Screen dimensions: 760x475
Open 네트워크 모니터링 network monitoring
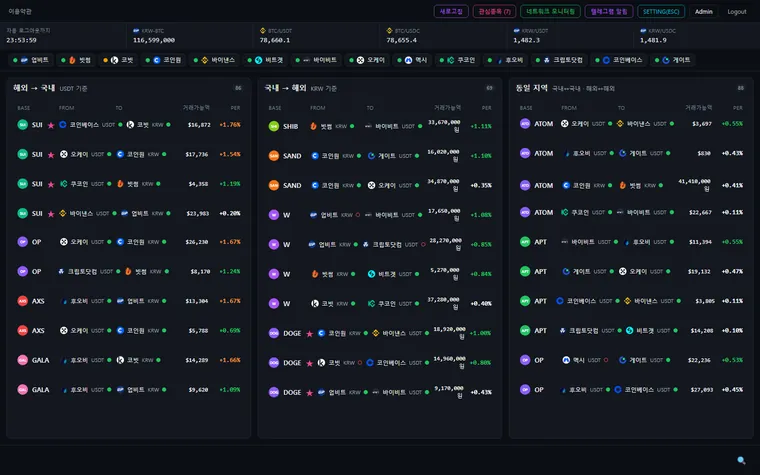click(x=550, y=11)
